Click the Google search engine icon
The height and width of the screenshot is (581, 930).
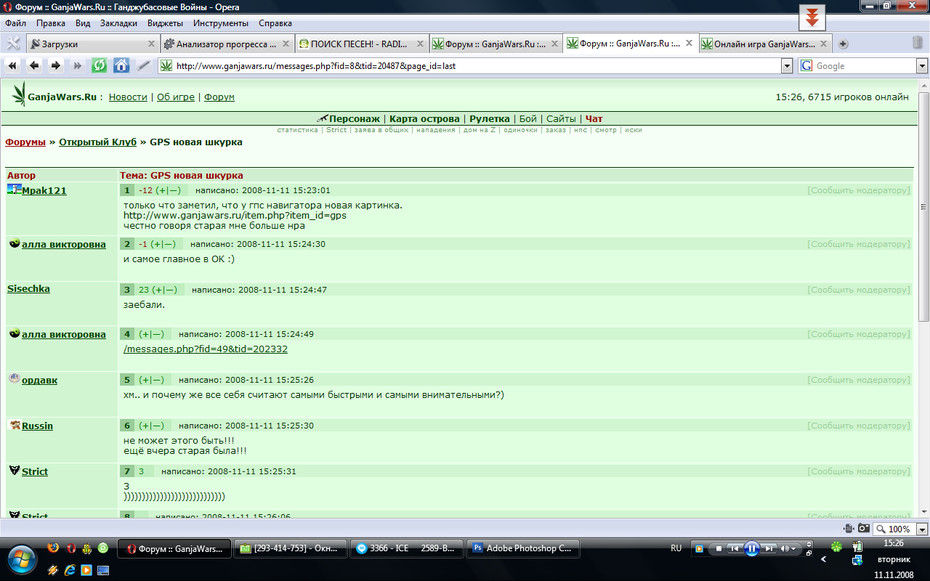pos(806,66)
